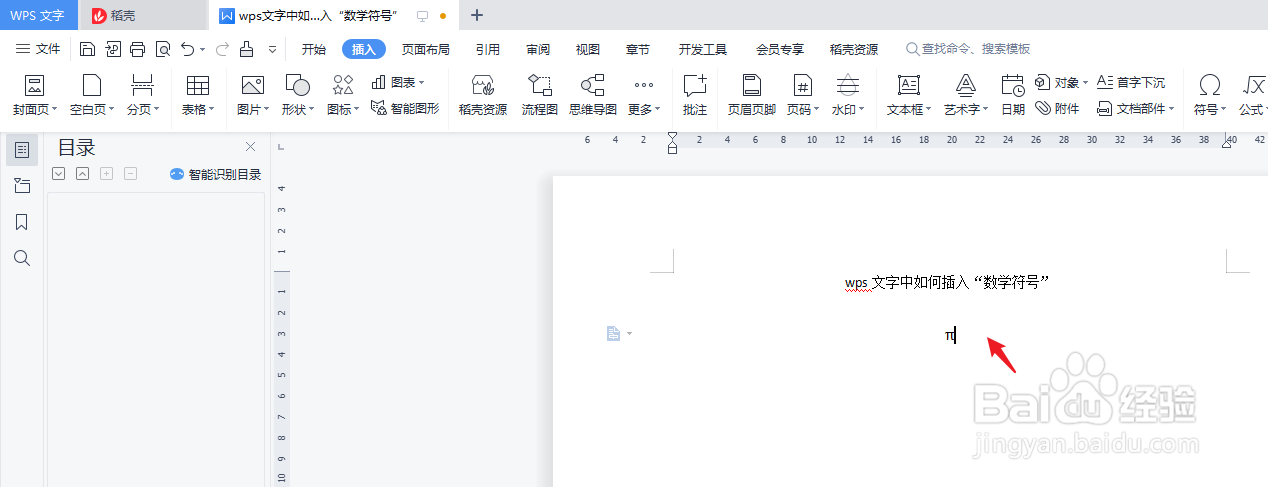1268x487 pixels.
Task: Click the page break (分页) icon
Action: point(142,85)
